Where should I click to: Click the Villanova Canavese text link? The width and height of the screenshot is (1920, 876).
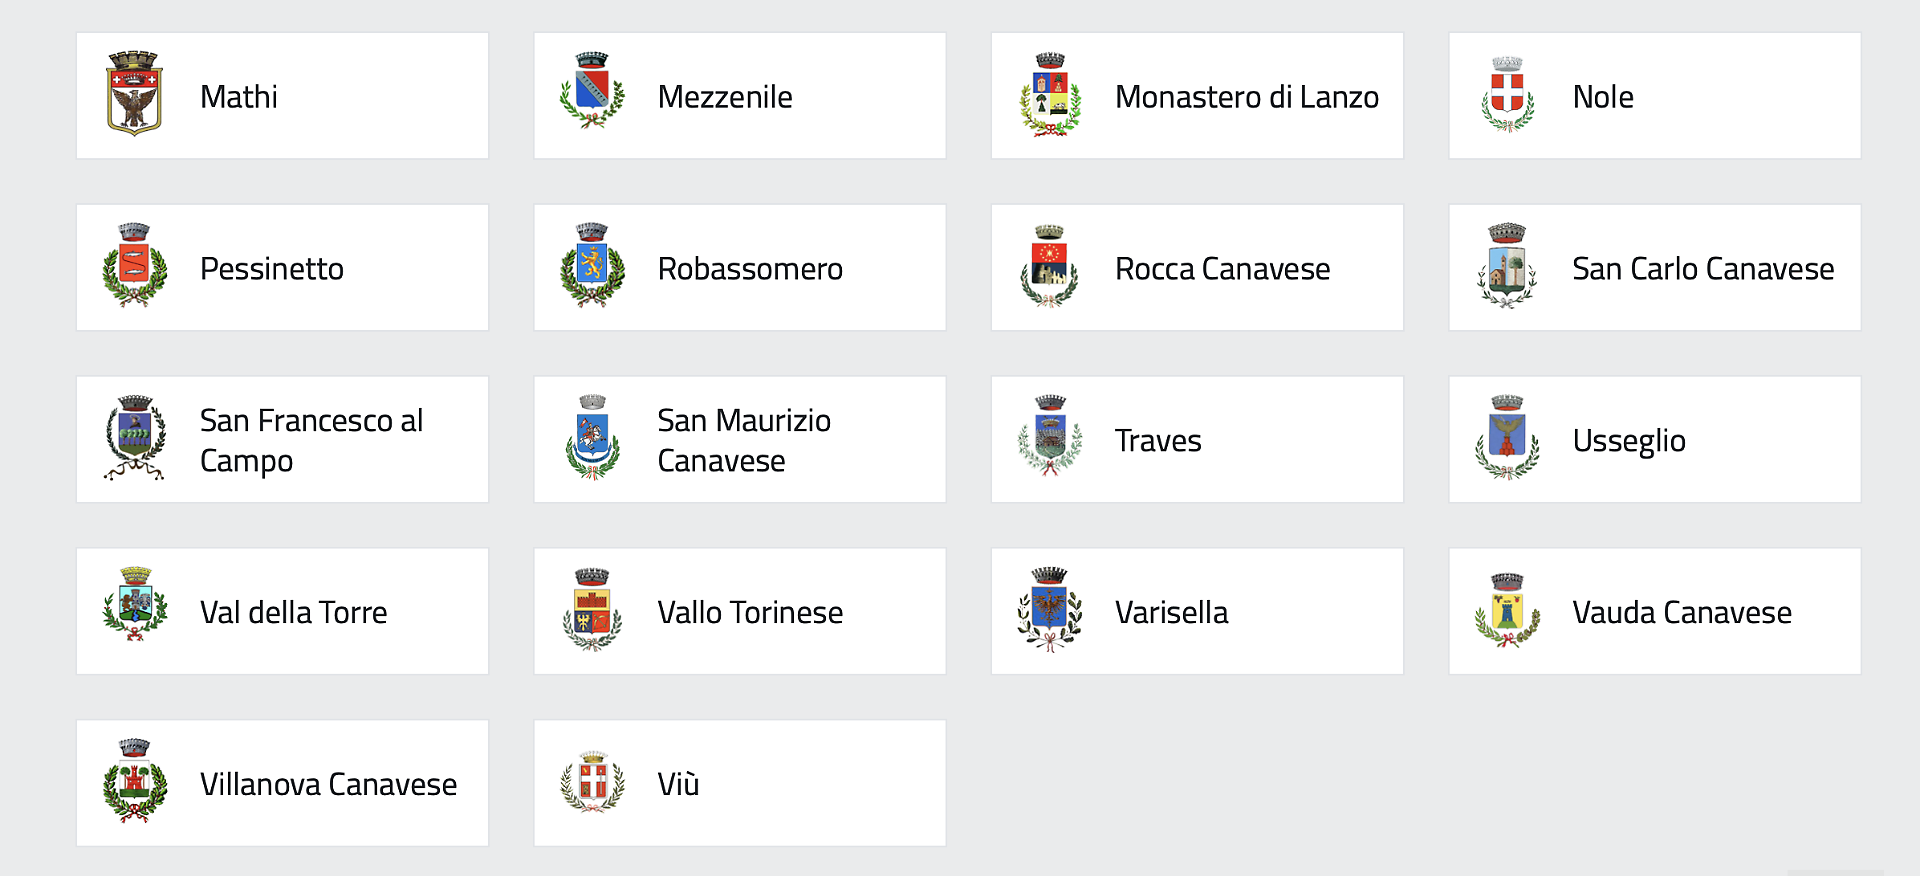(x=328, y=784)
